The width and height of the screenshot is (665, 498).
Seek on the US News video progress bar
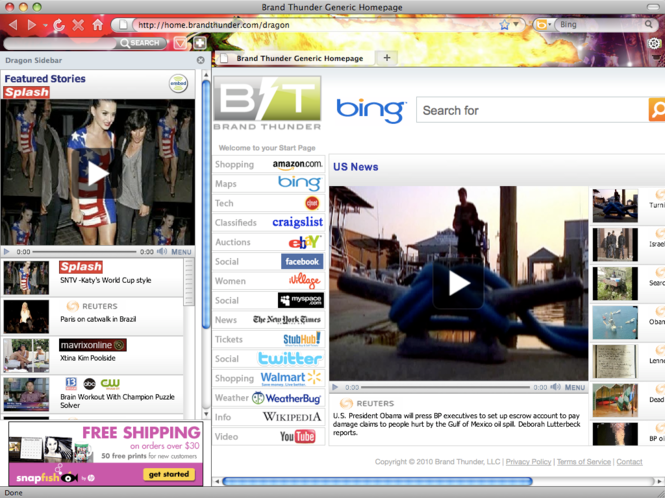point(445,387)
